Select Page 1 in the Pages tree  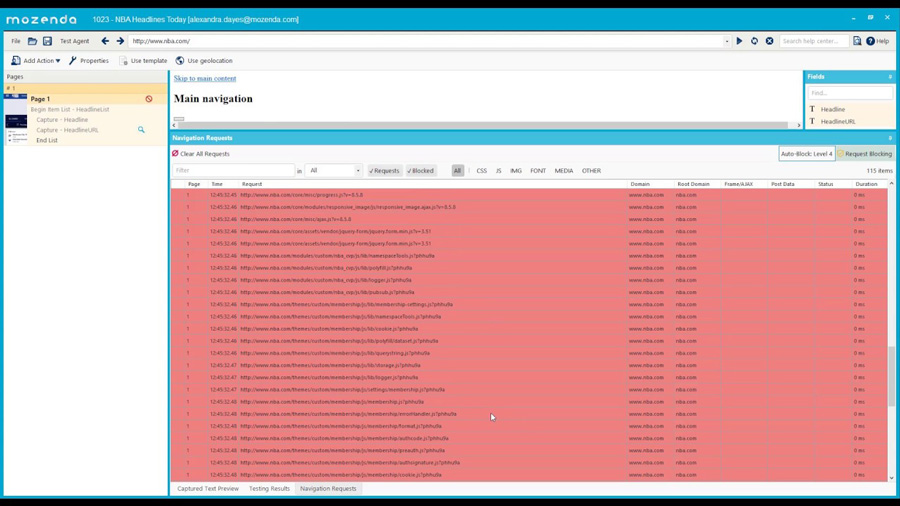(x=40, y=99)
